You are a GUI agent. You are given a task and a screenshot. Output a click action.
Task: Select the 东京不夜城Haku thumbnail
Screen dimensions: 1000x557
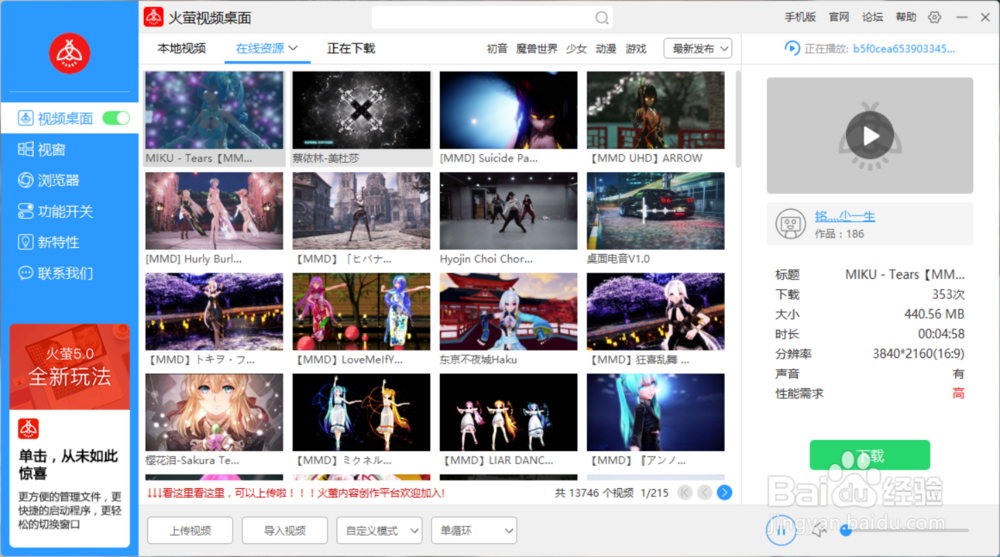[508, 311]
